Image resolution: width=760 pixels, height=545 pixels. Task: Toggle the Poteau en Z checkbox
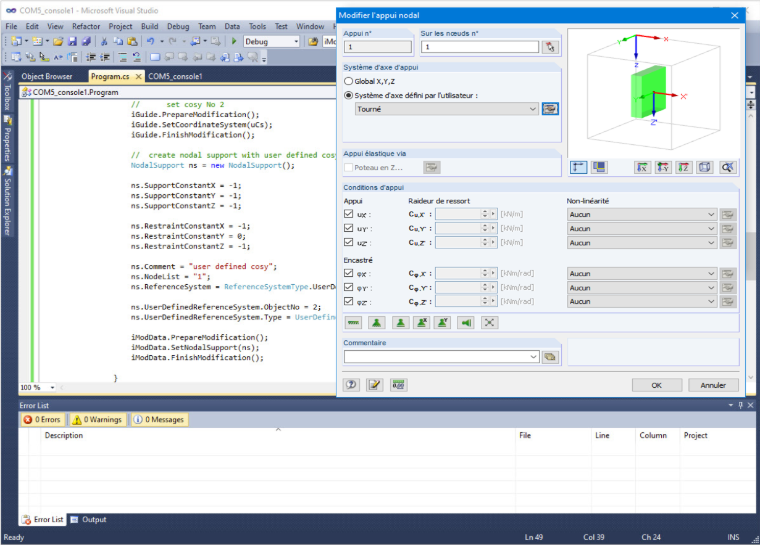348,168
